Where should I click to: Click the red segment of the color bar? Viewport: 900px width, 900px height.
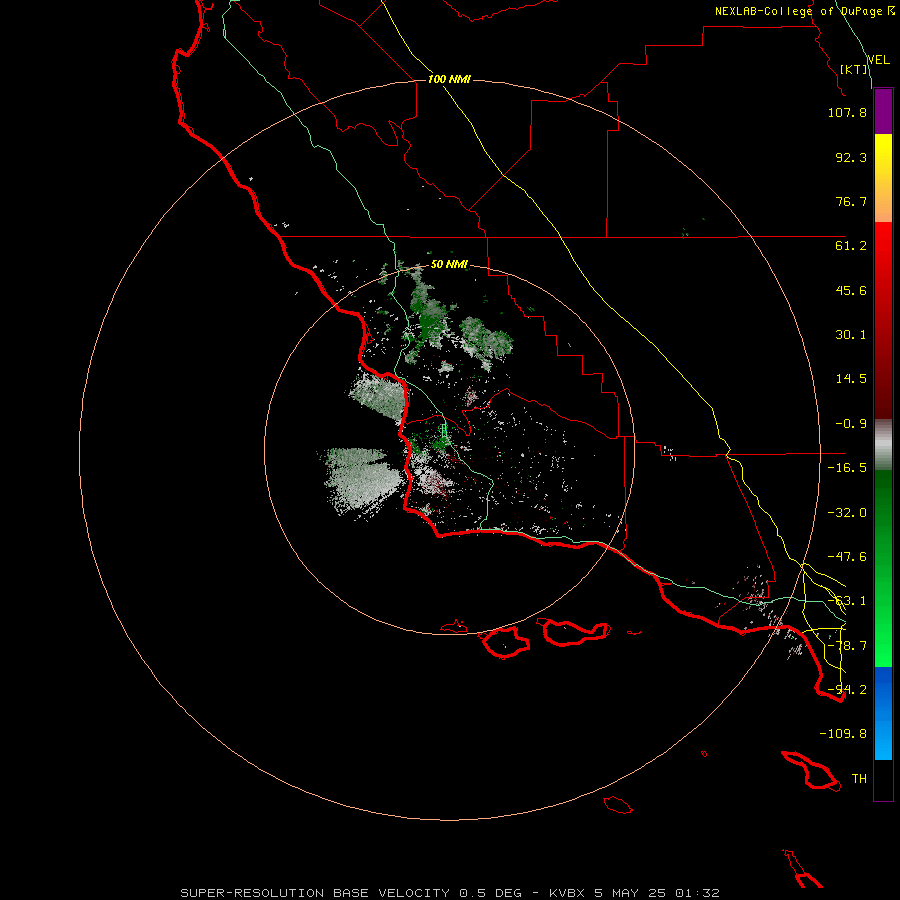pyautogui.click(x=883, y=320)
